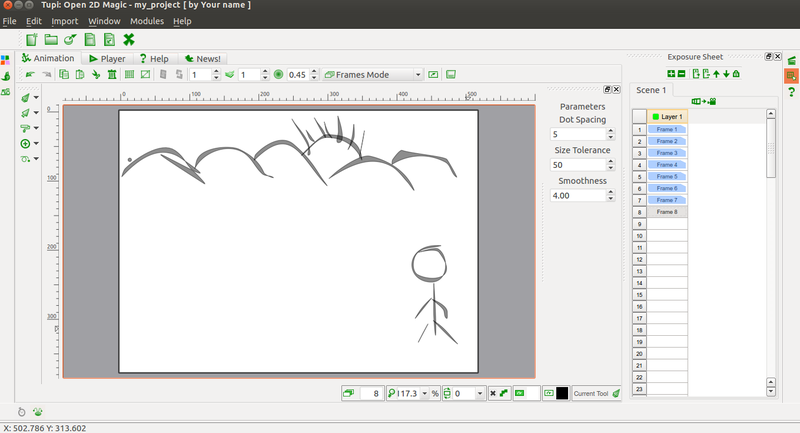Open the zoom percentage dropdown
Viewport: 800px width, 433px height.
coord(424,393)
